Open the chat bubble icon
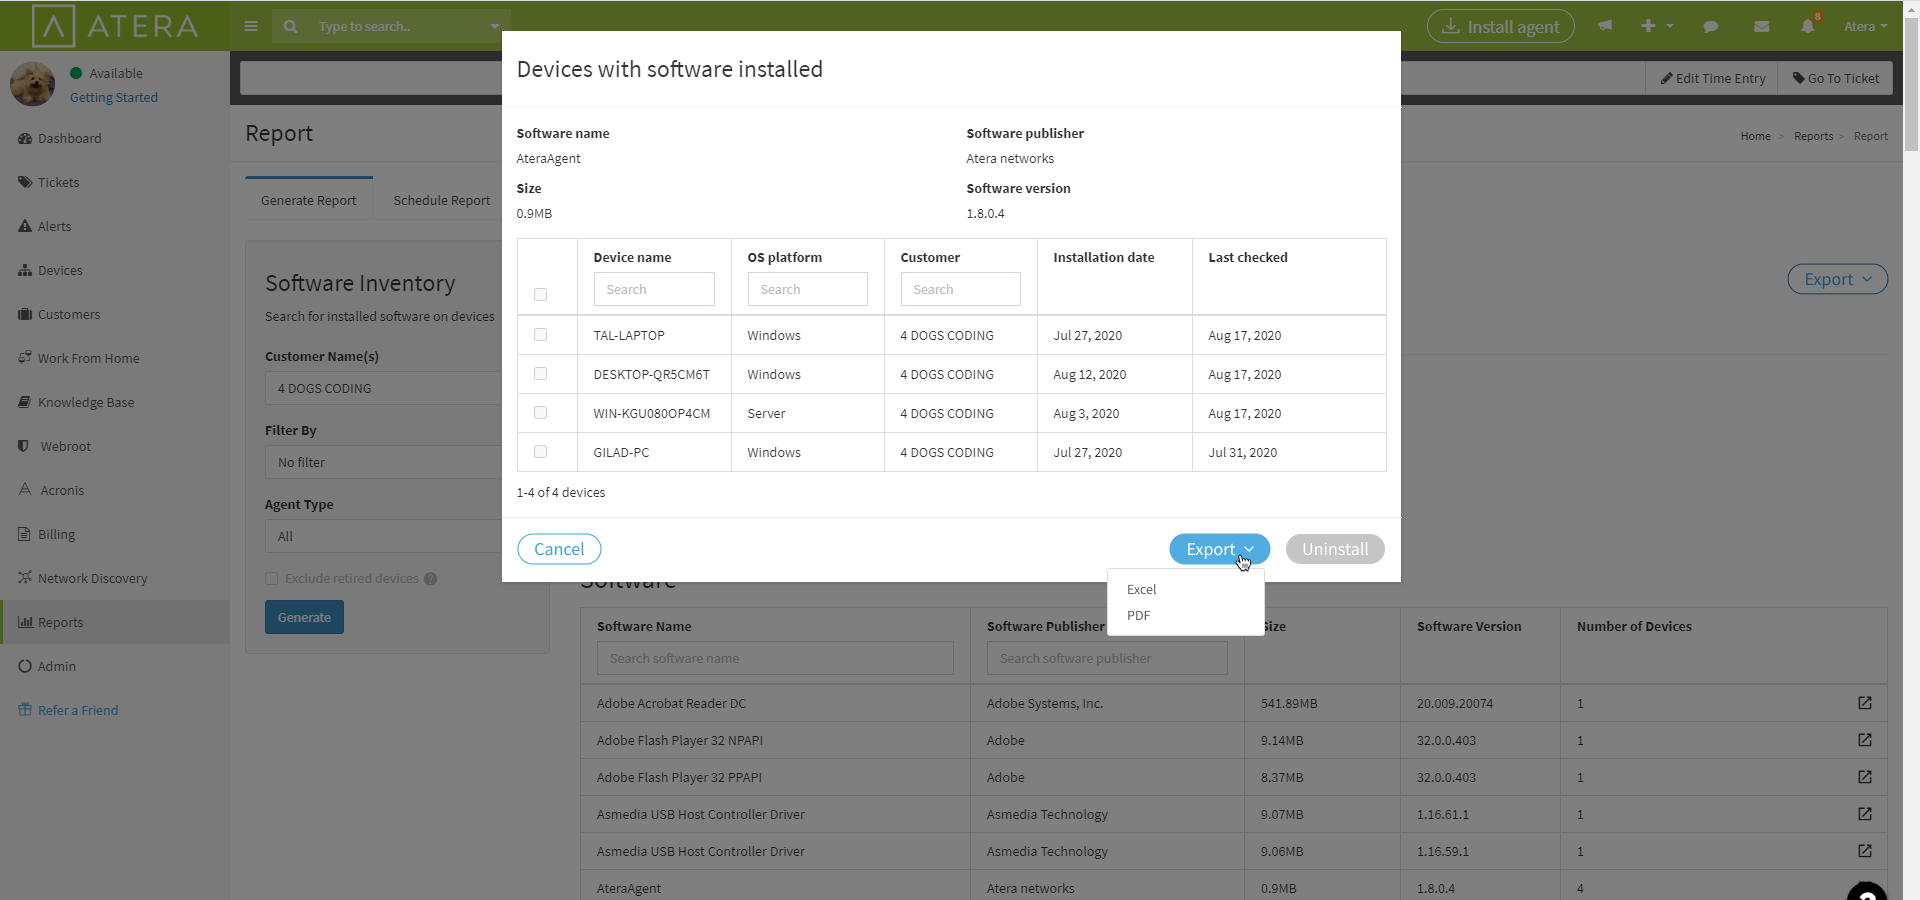Screen dimensions: 1920x900 click(1711, 27)
